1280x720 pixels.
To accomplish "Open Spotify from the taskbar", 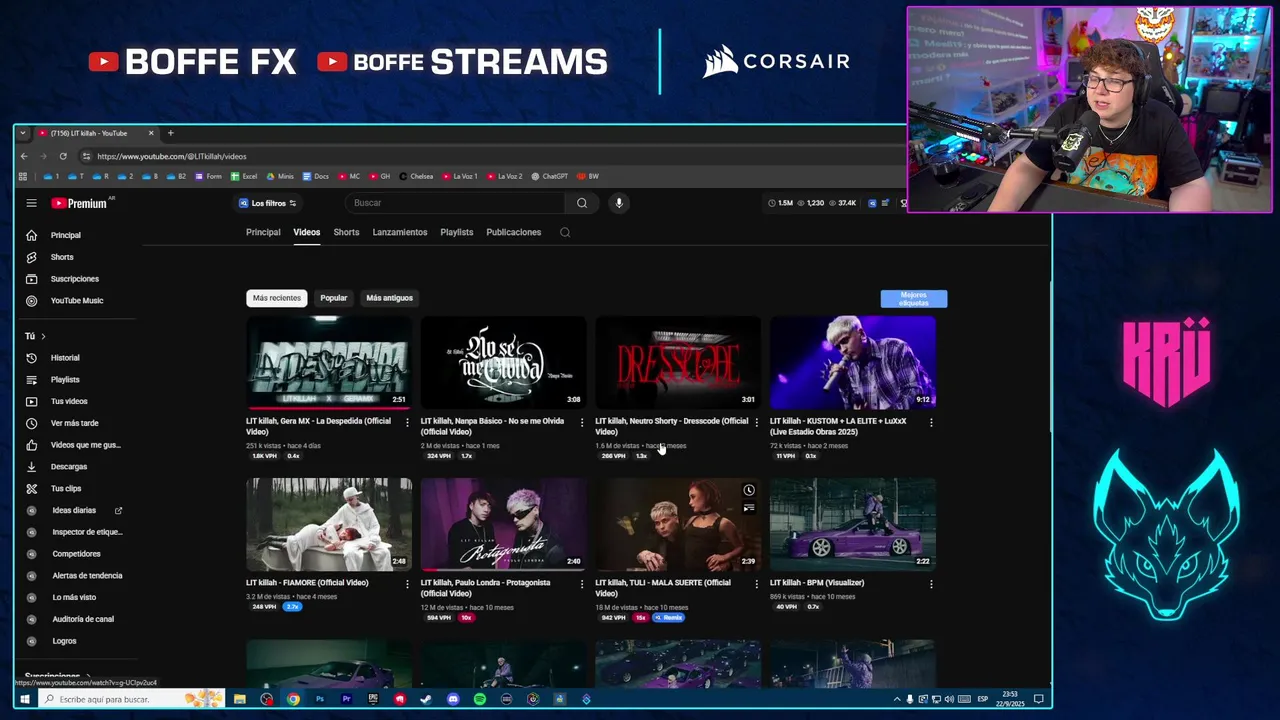I will 480,699.
